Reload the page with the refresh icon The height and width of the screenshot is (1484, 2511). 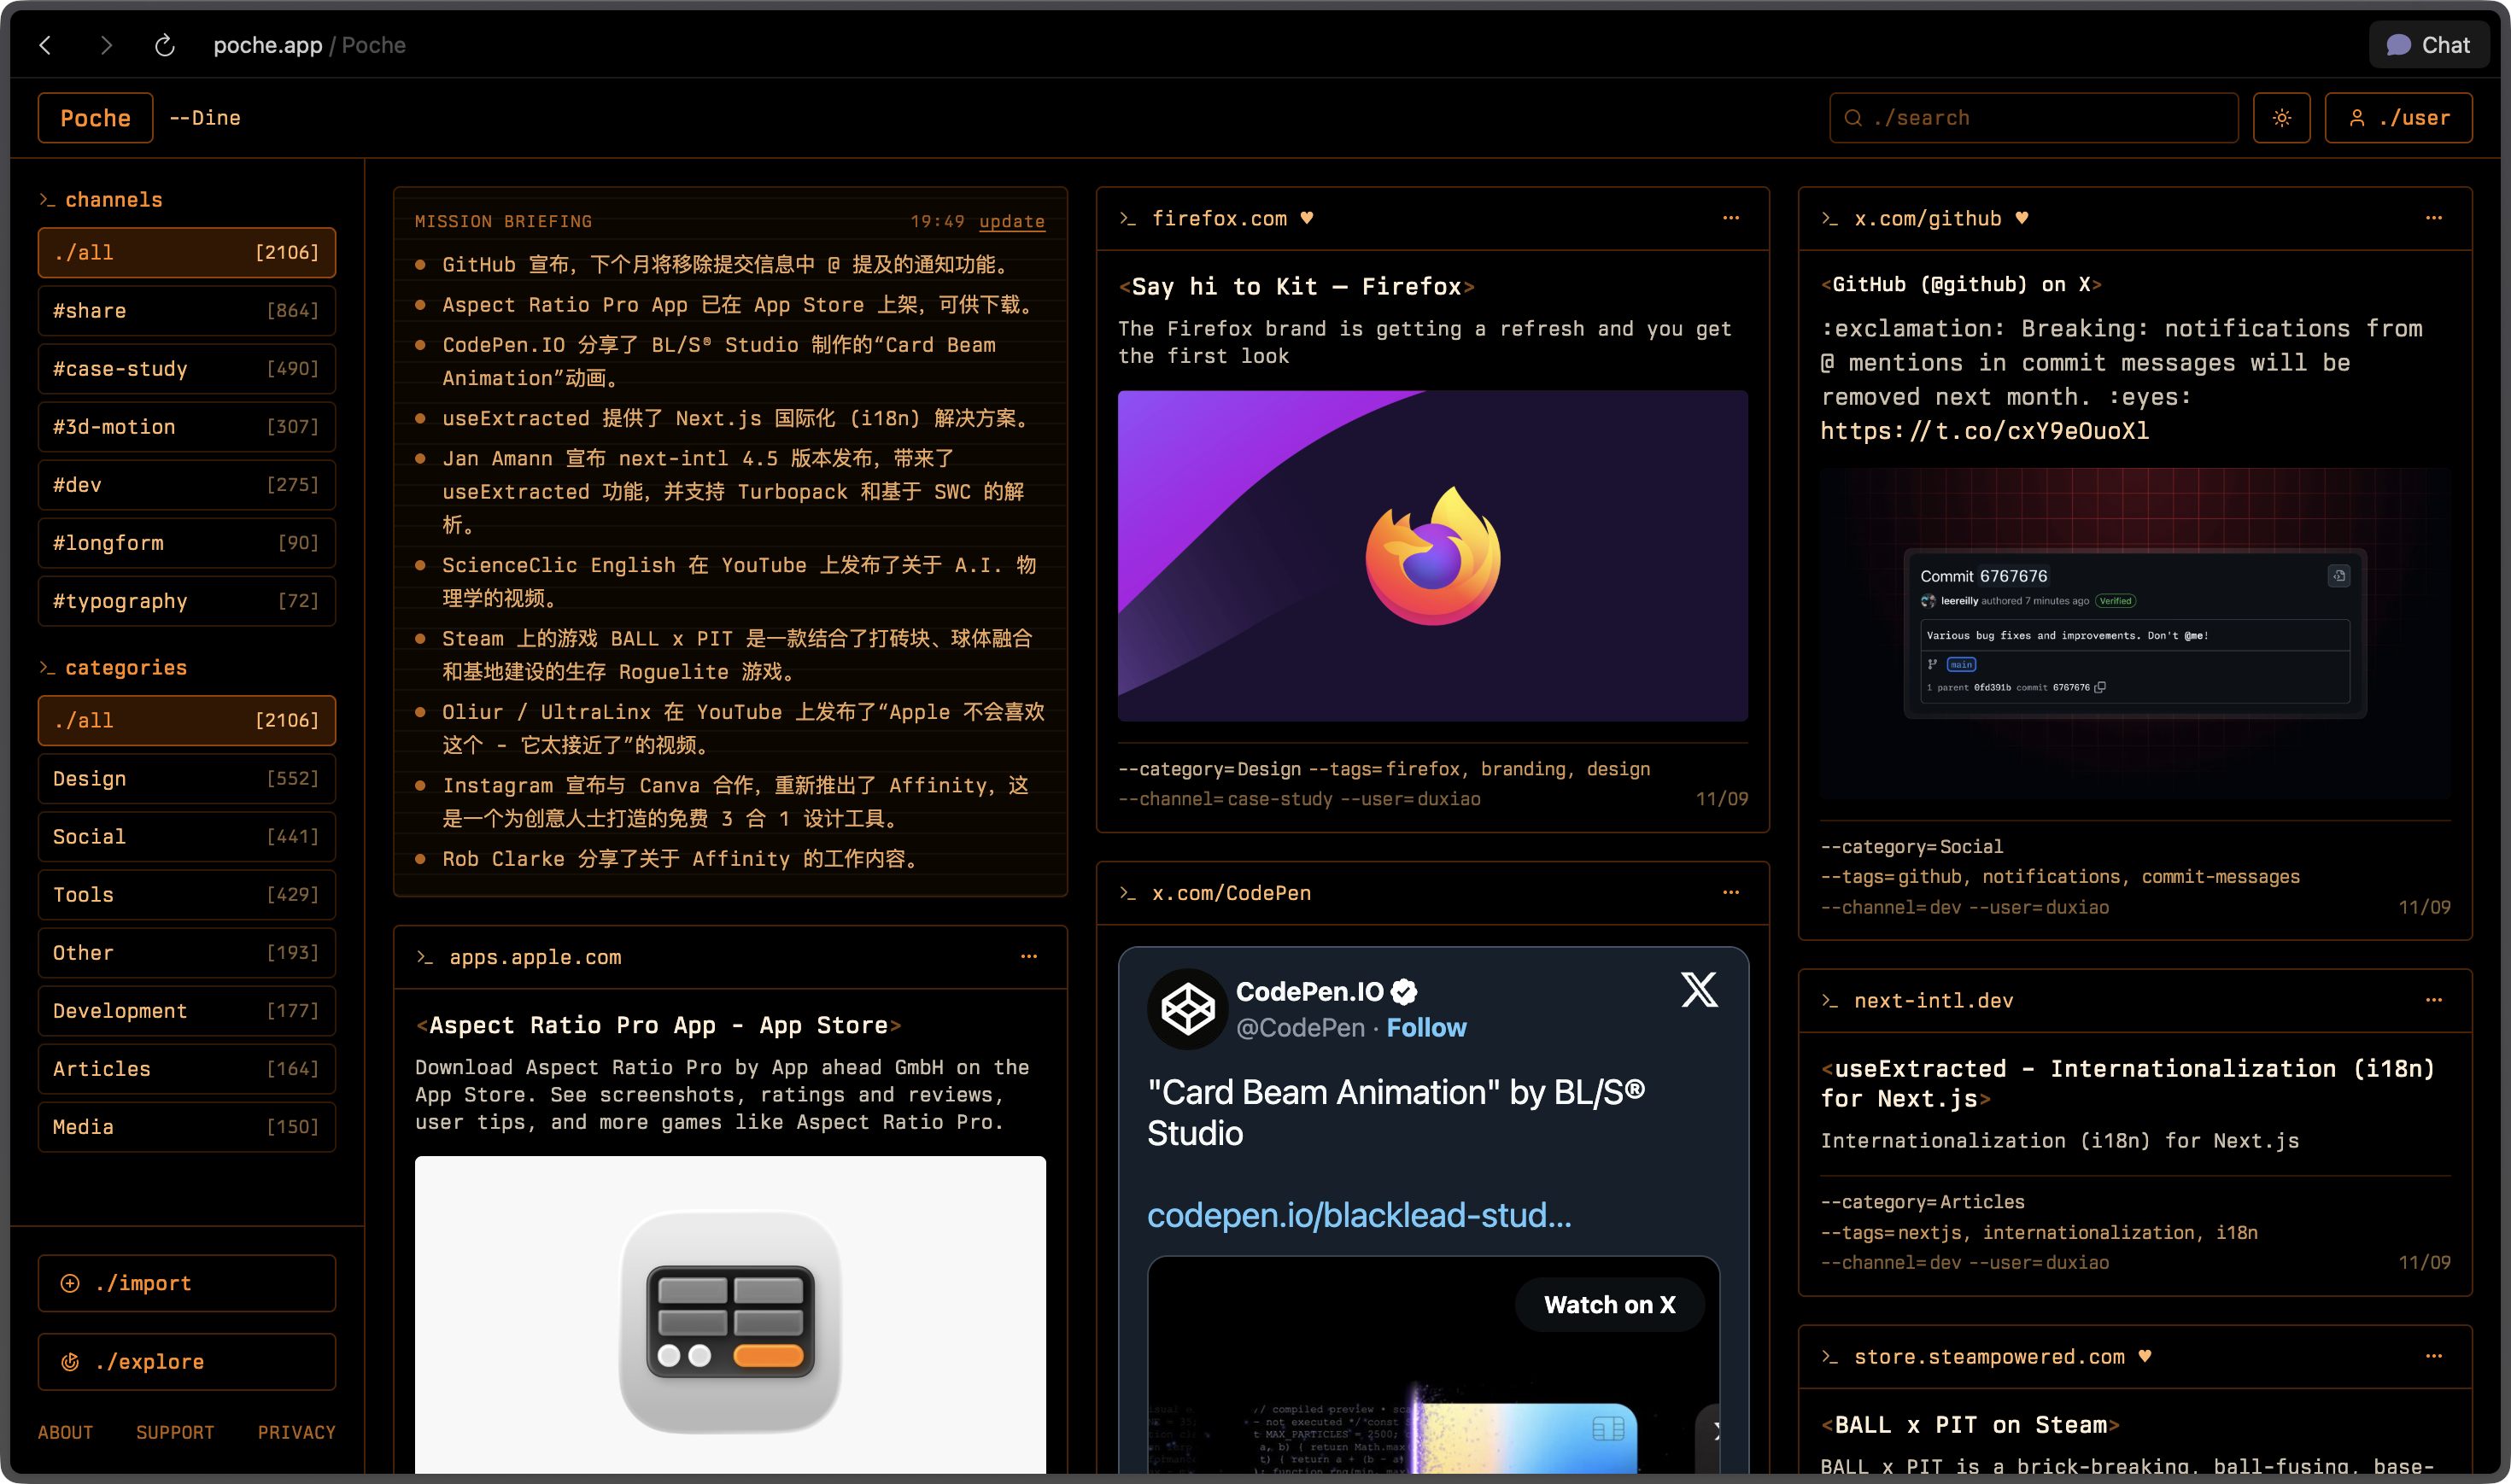coord(164,45)
